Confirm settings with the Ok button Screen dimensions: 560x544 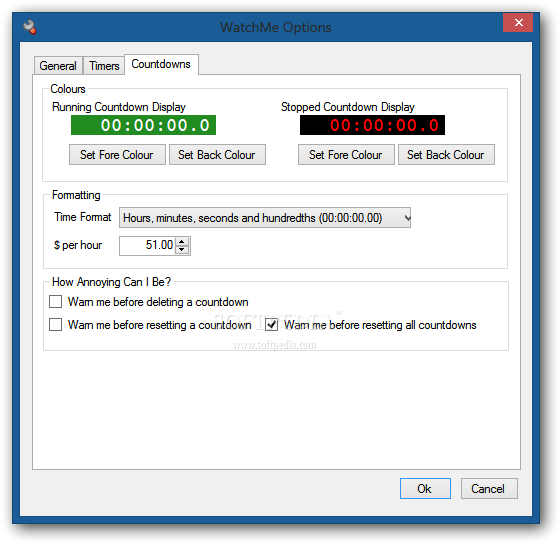tap(425, 488)
